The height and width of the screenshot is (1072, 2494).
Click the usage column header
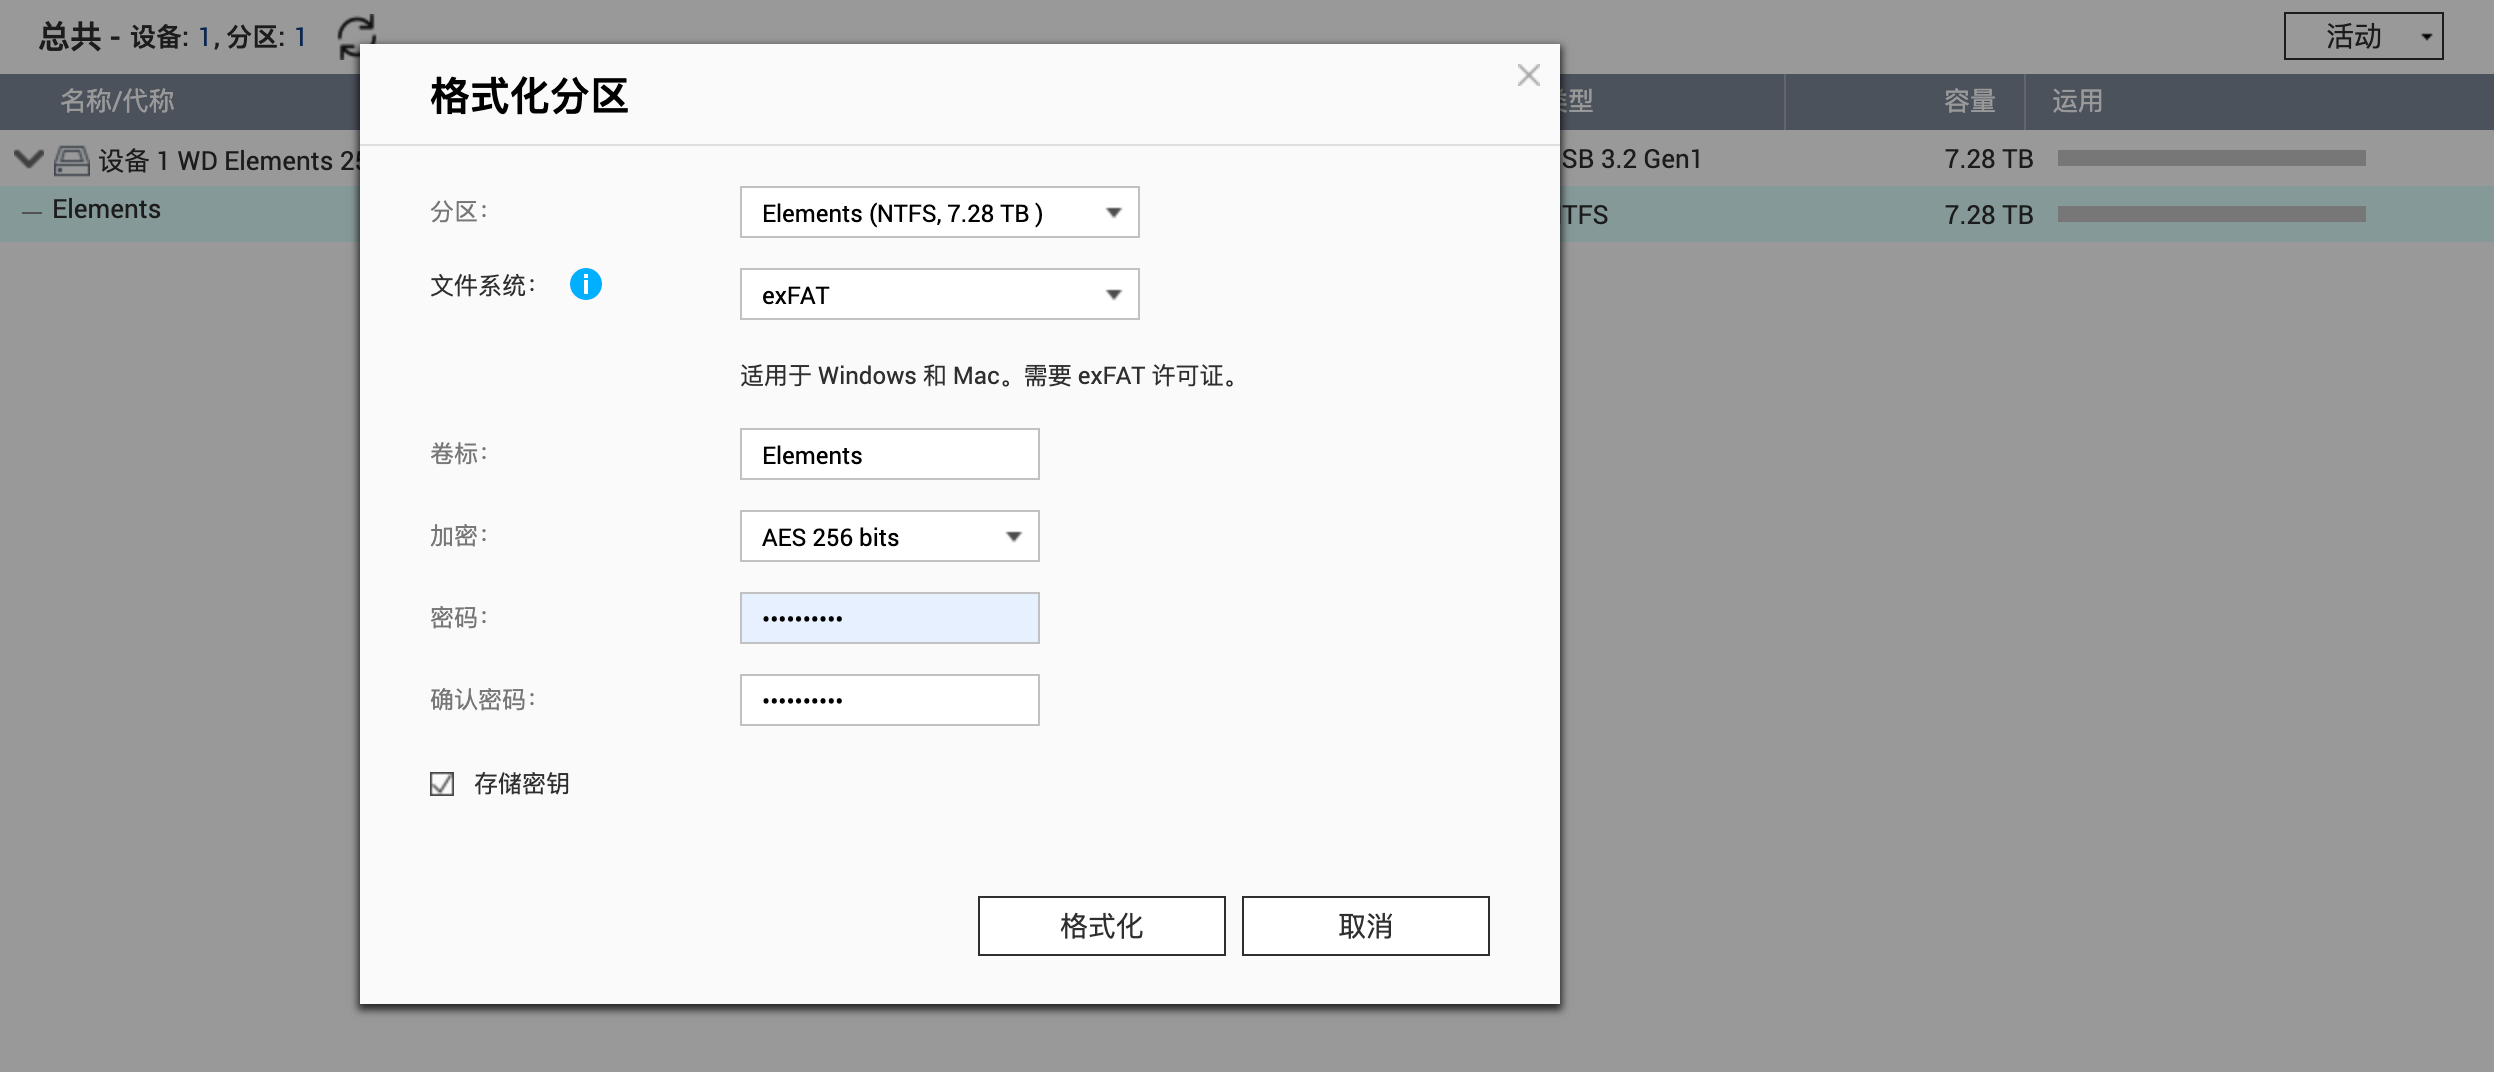[2077, 101]
